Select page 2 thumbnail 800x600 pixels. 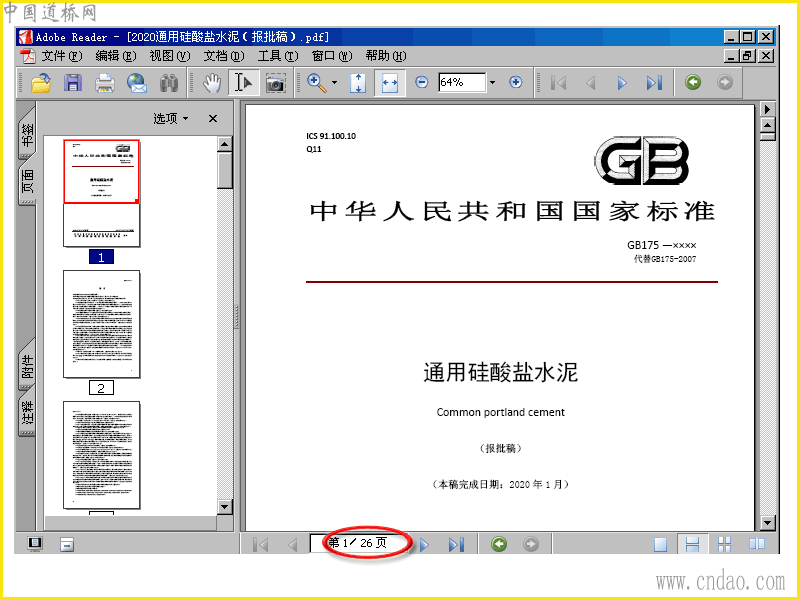(102, 324)
